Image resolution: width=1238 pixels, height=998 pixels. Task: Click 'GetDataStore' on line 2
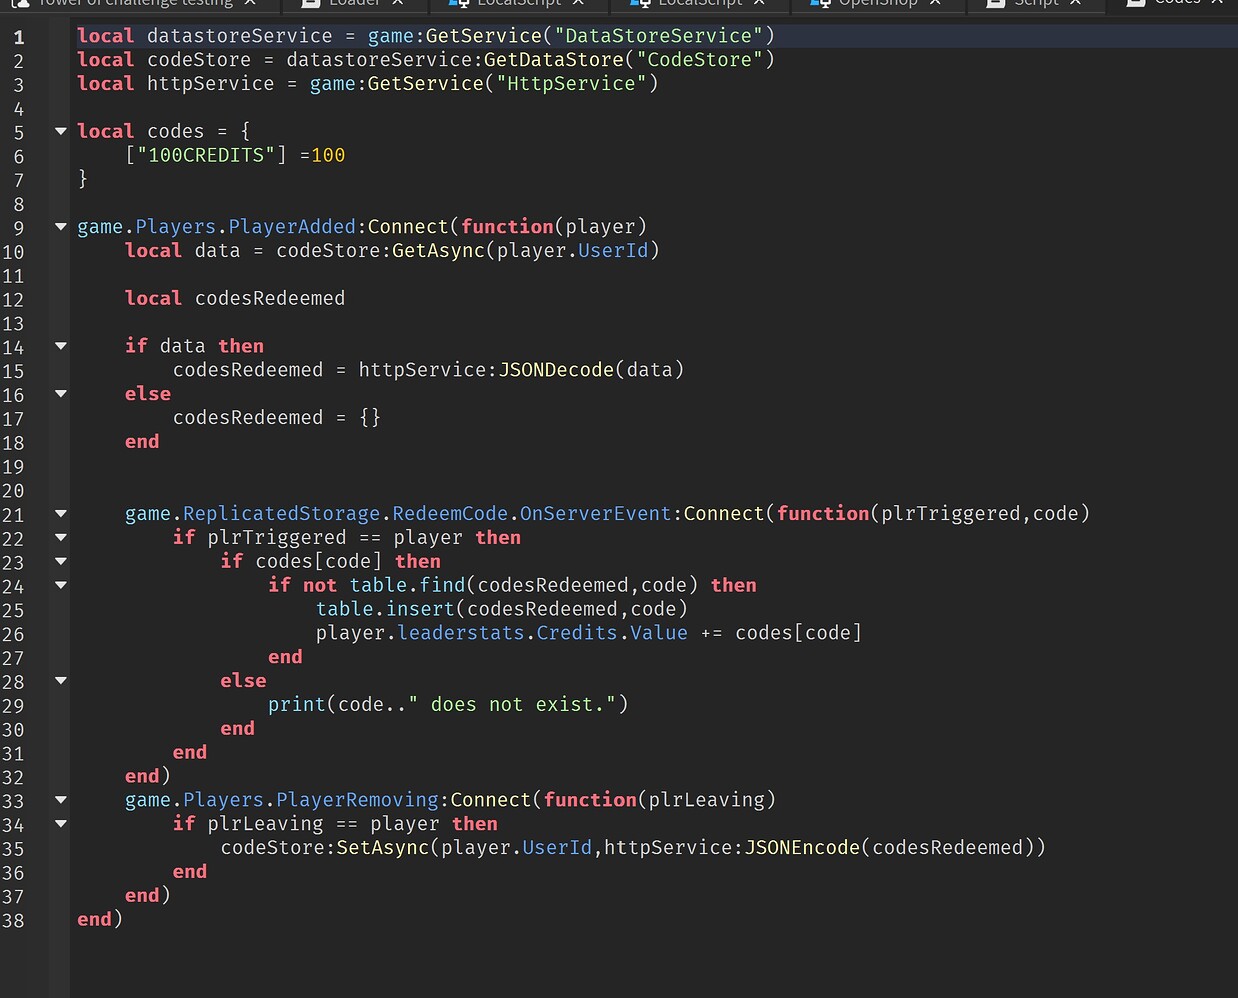pyautogui.click(x=554, y=60)
